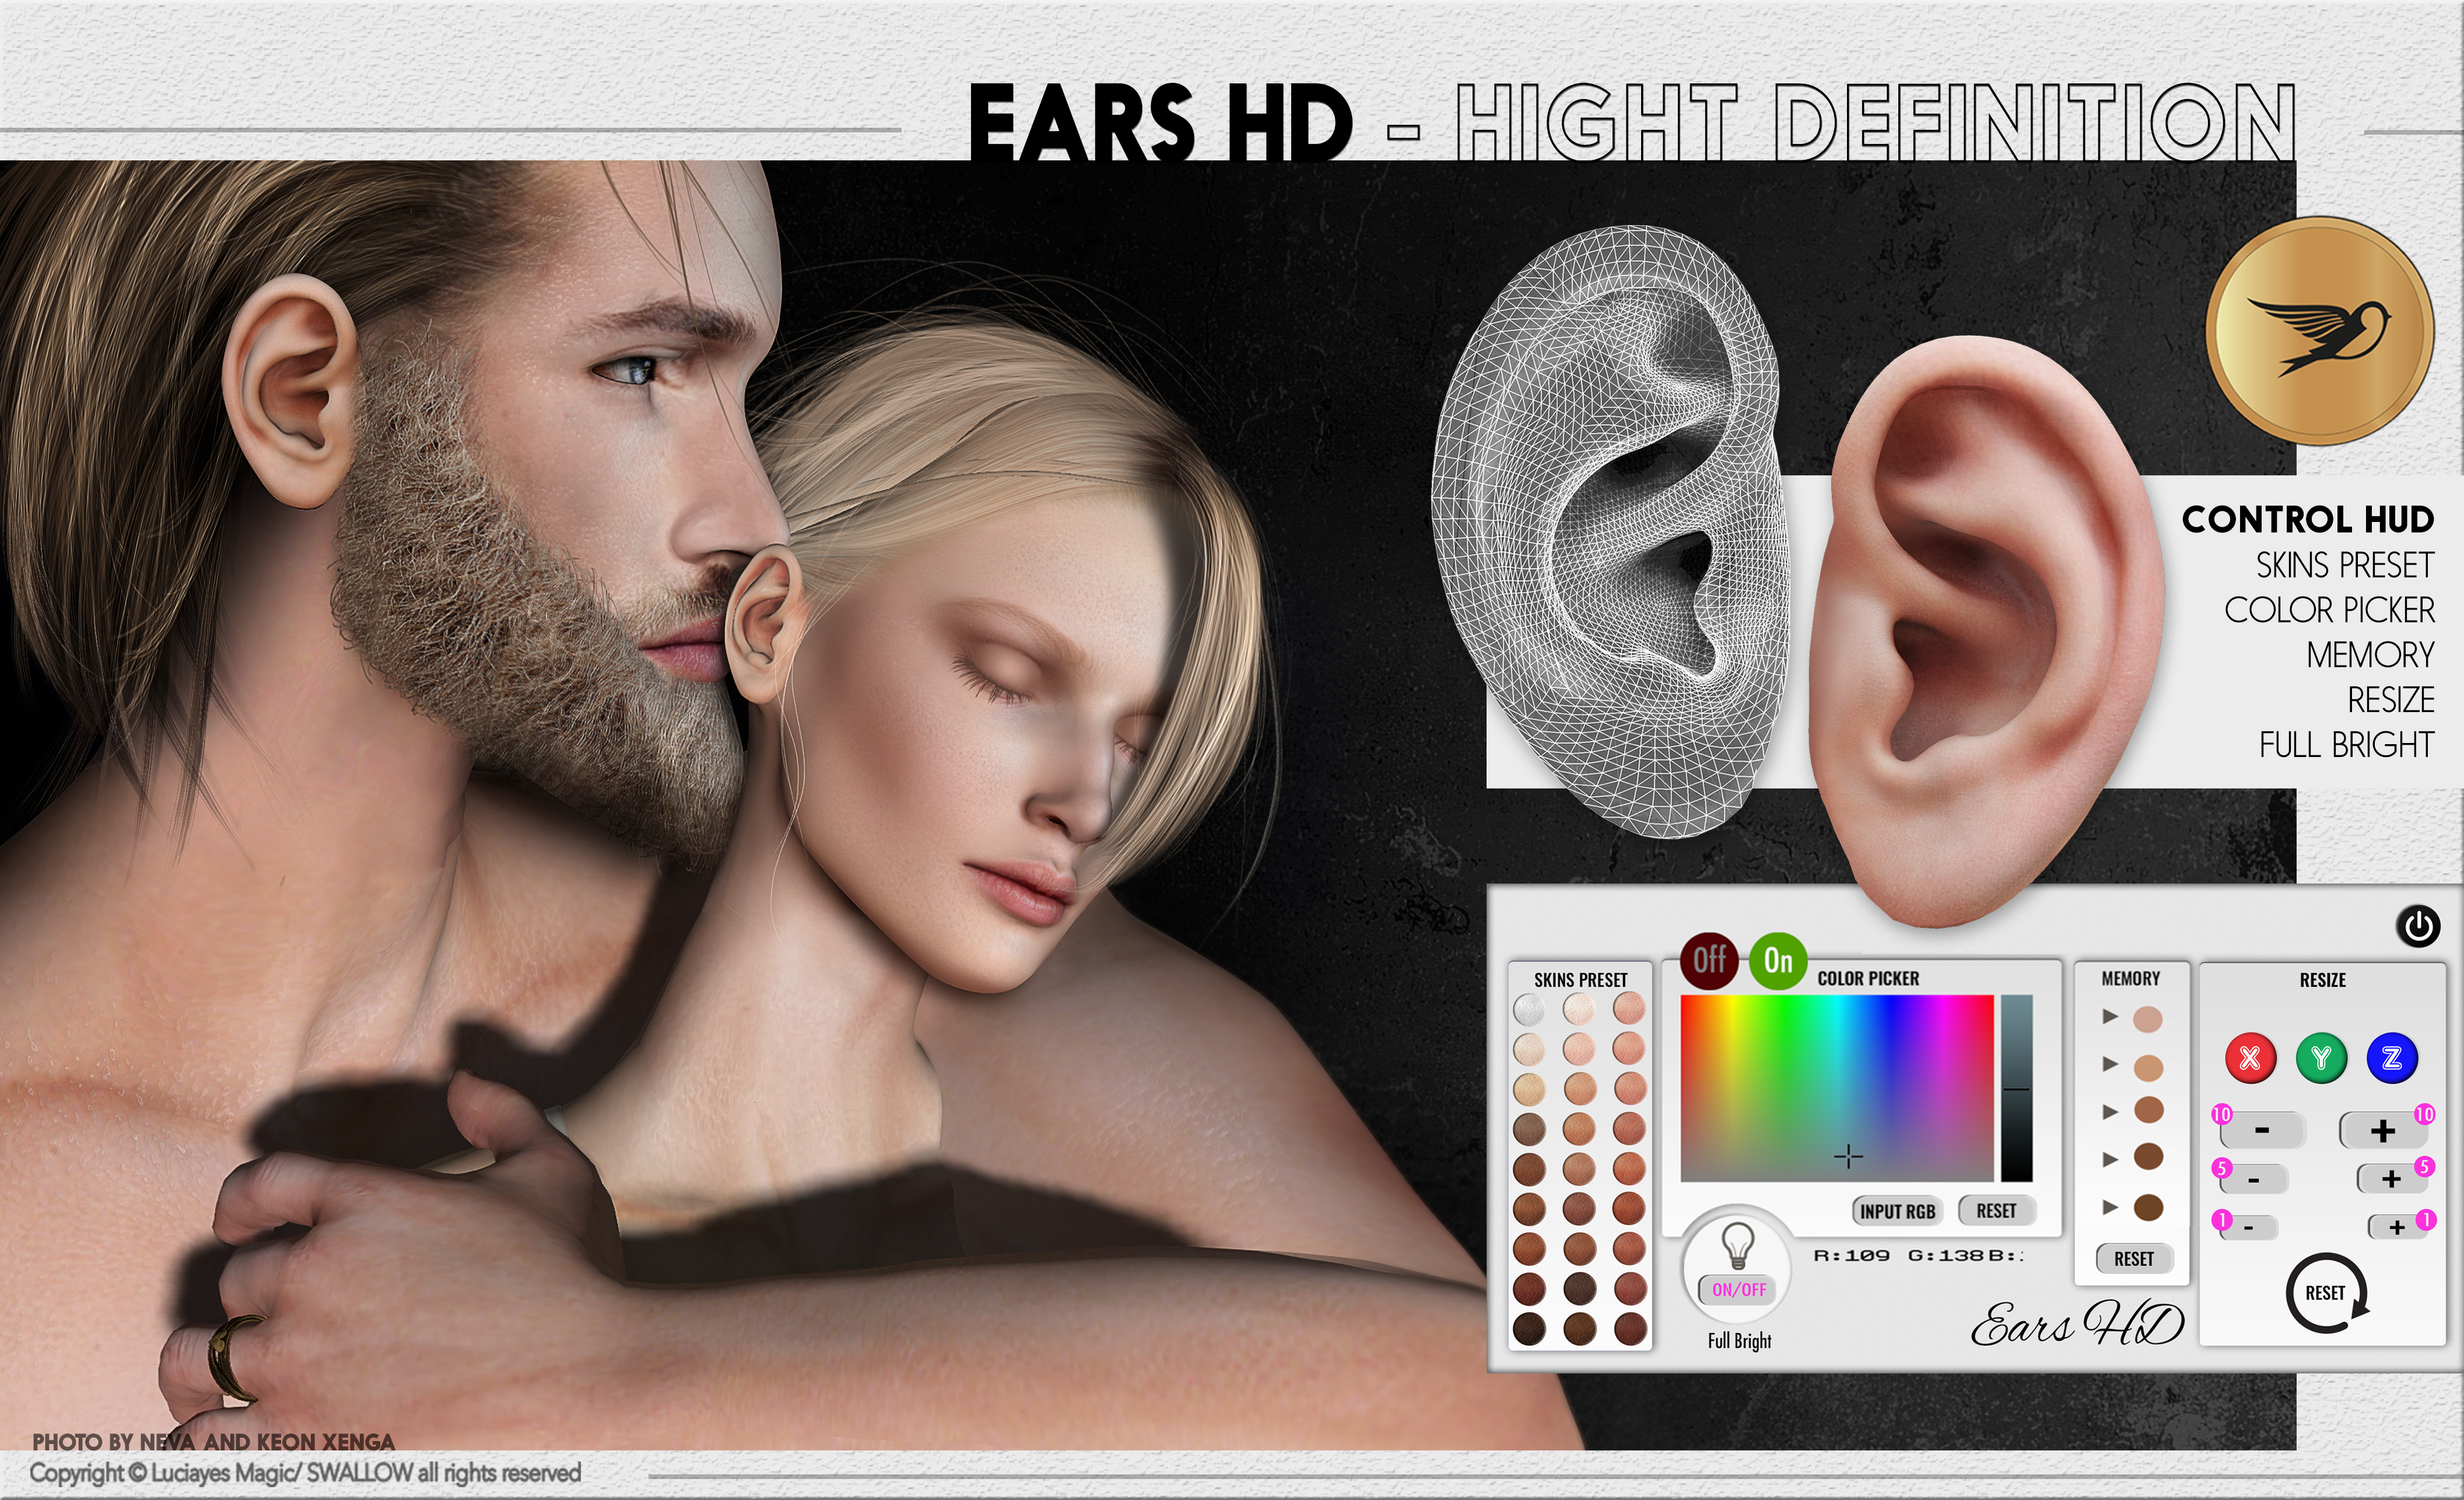Screen dimensions: 2464x1500
Task: Pick seventh row right skin preset
Action: pyautogui.click(x=1629, y=1248)
